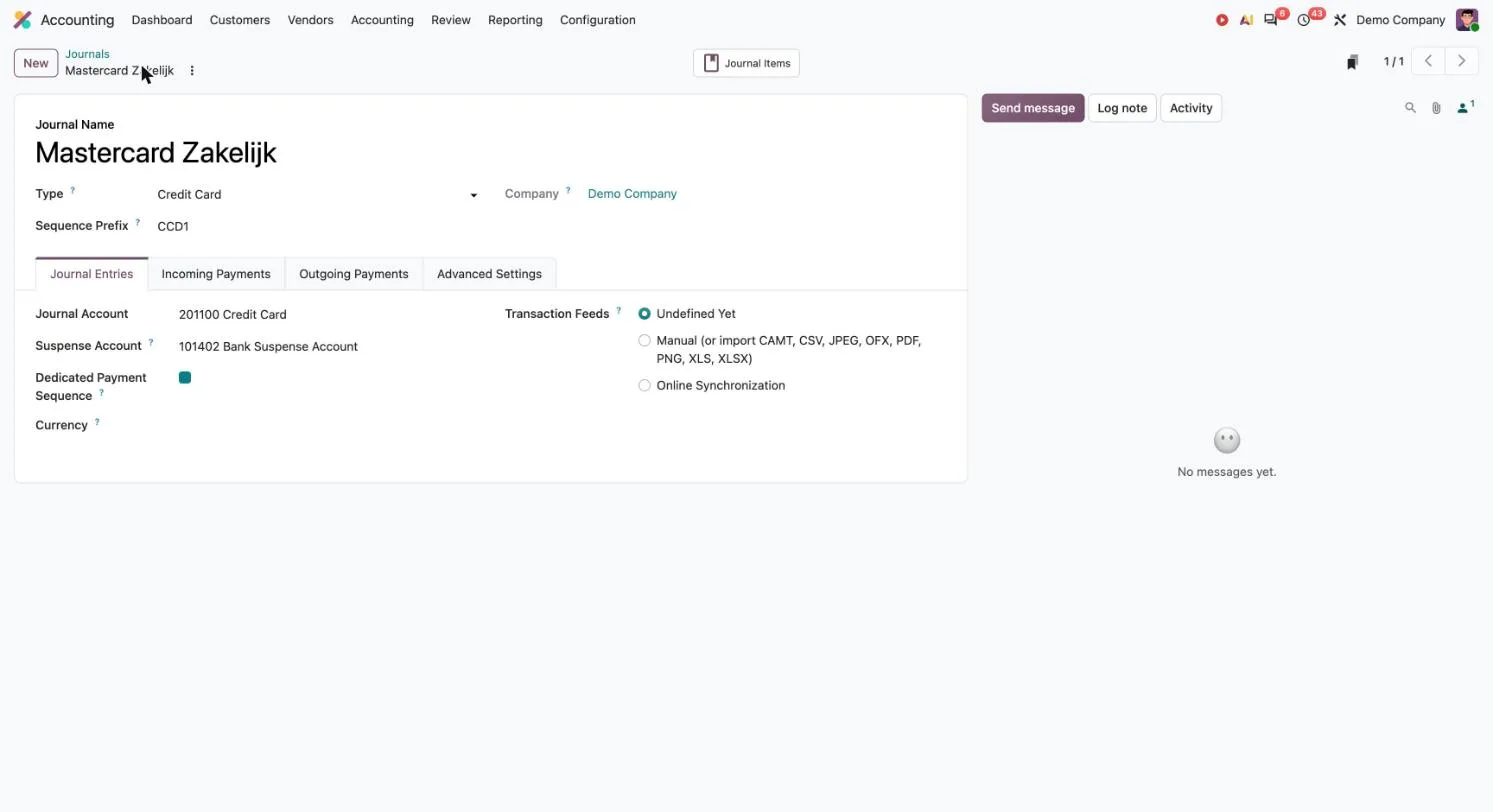
Task: Go to the next record arrow
Action: point(1462,62)
